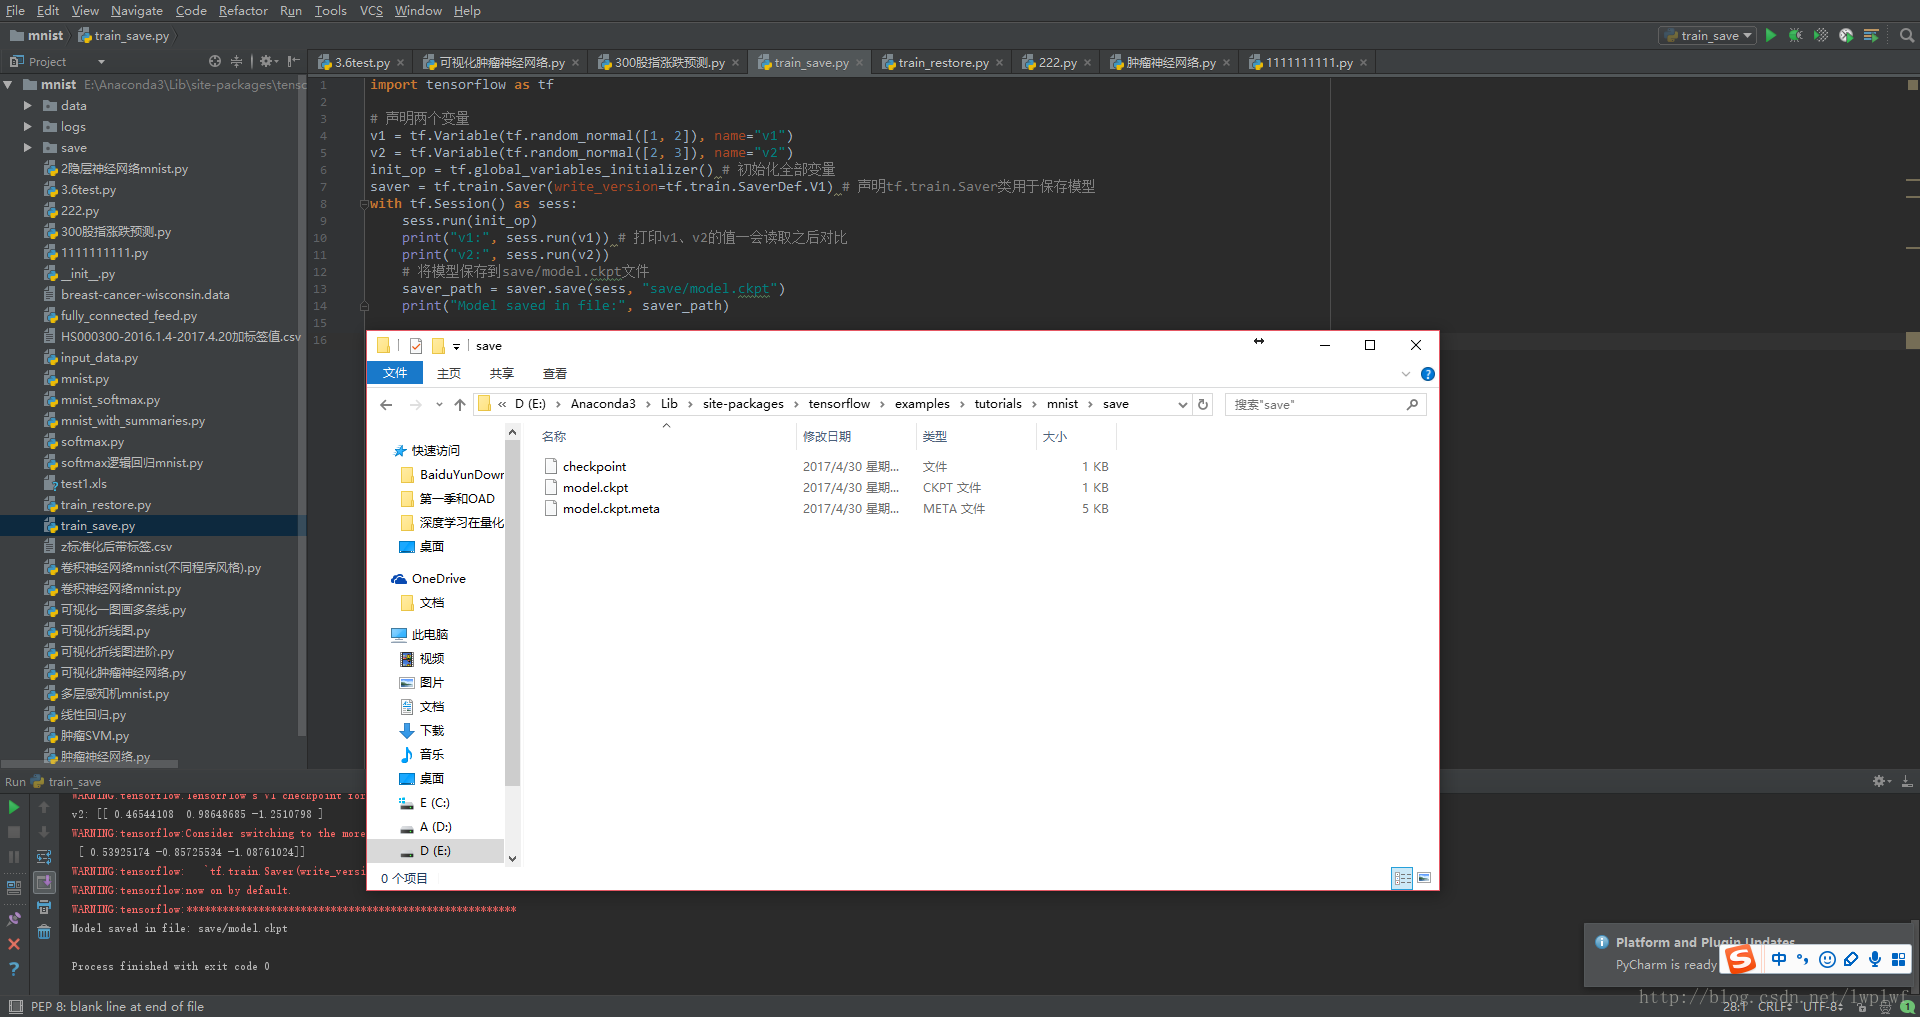Hide the Project panel with arrow icon
Image resolution: width=1920 pixels, height=1017 pixels.
coord(293,61)
